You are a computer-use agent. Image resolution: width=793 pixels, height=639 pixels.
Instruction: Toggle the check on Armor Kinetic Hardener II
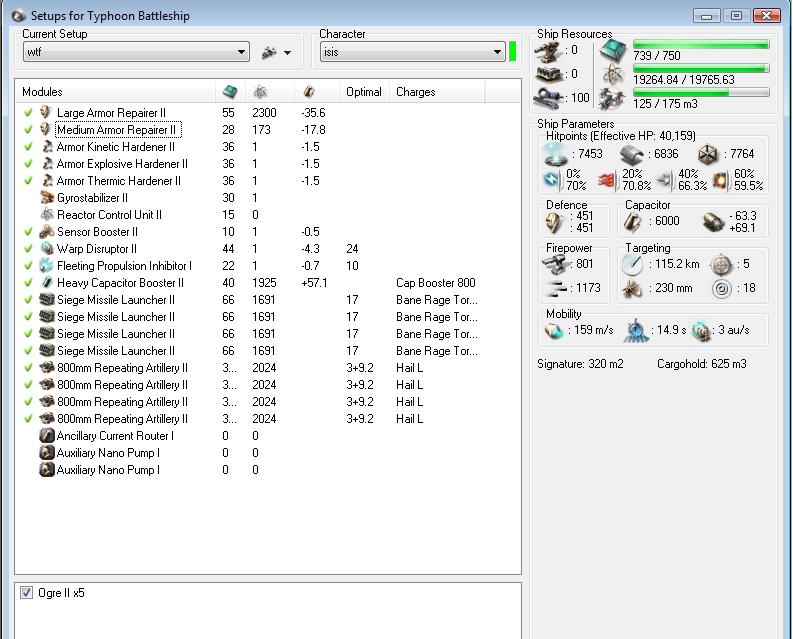(x=28, y=147)
